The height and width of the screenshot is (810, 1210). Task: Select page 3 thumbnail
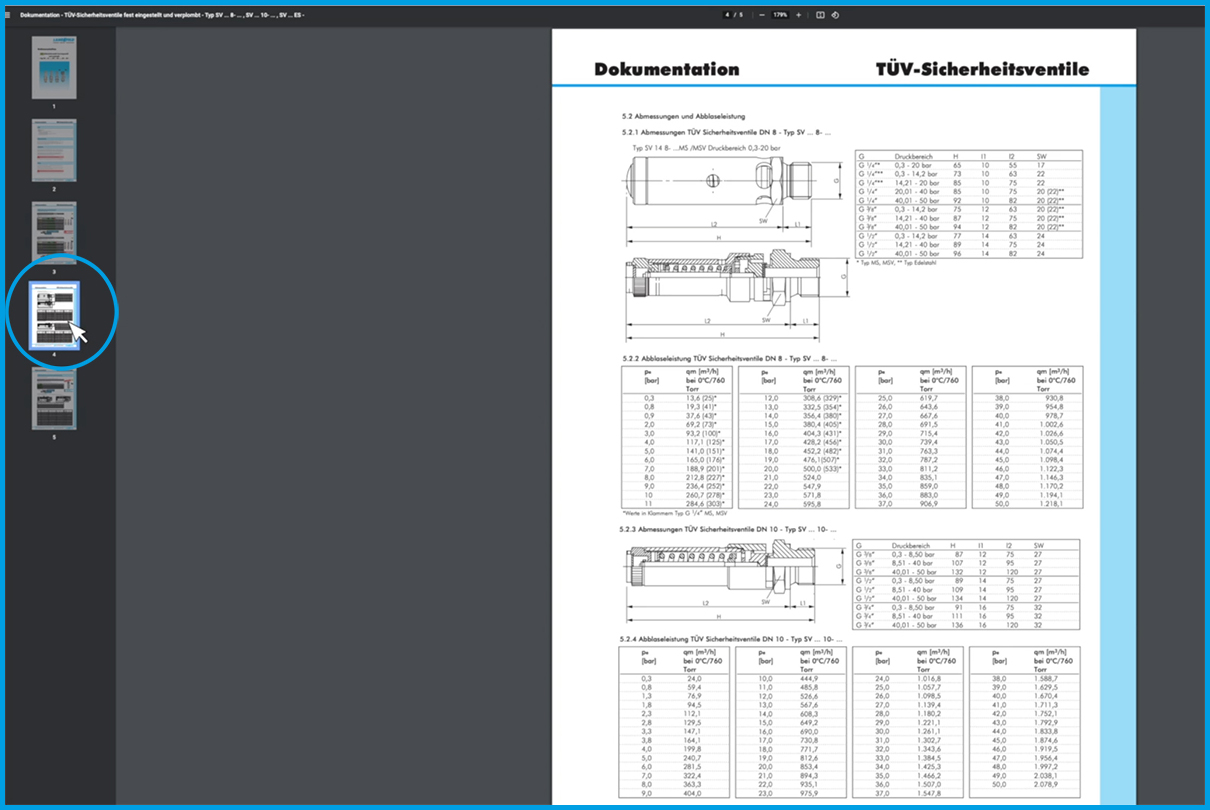(54, 233)
